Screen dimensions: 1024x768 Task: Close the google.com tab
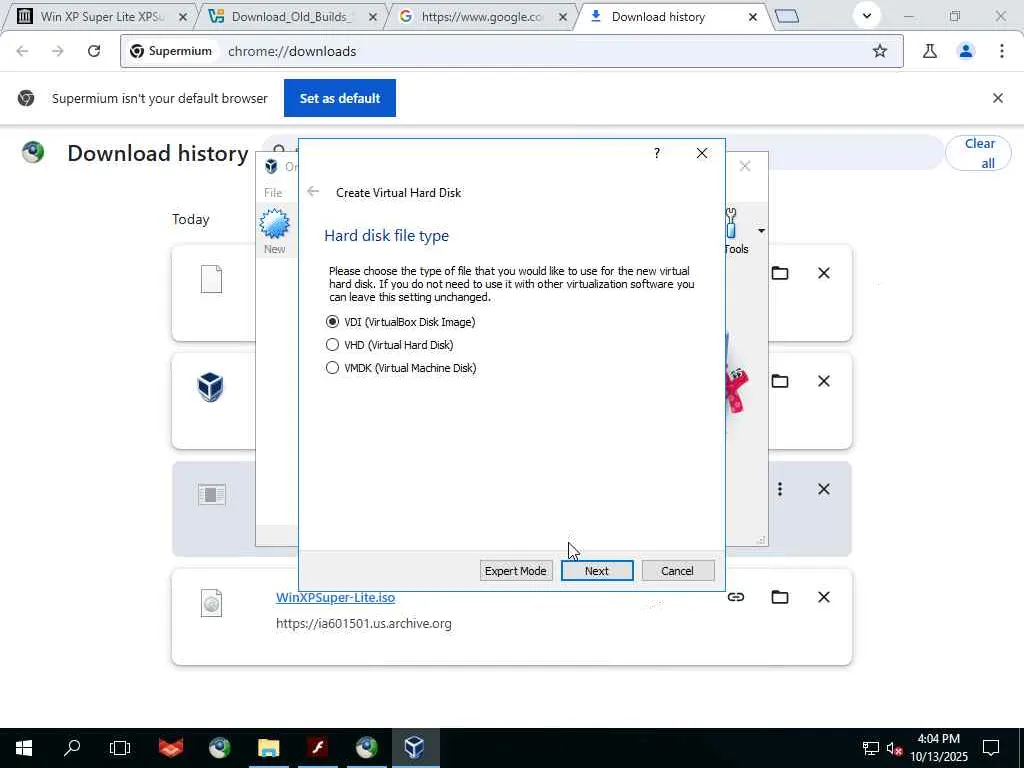point(563,18)
